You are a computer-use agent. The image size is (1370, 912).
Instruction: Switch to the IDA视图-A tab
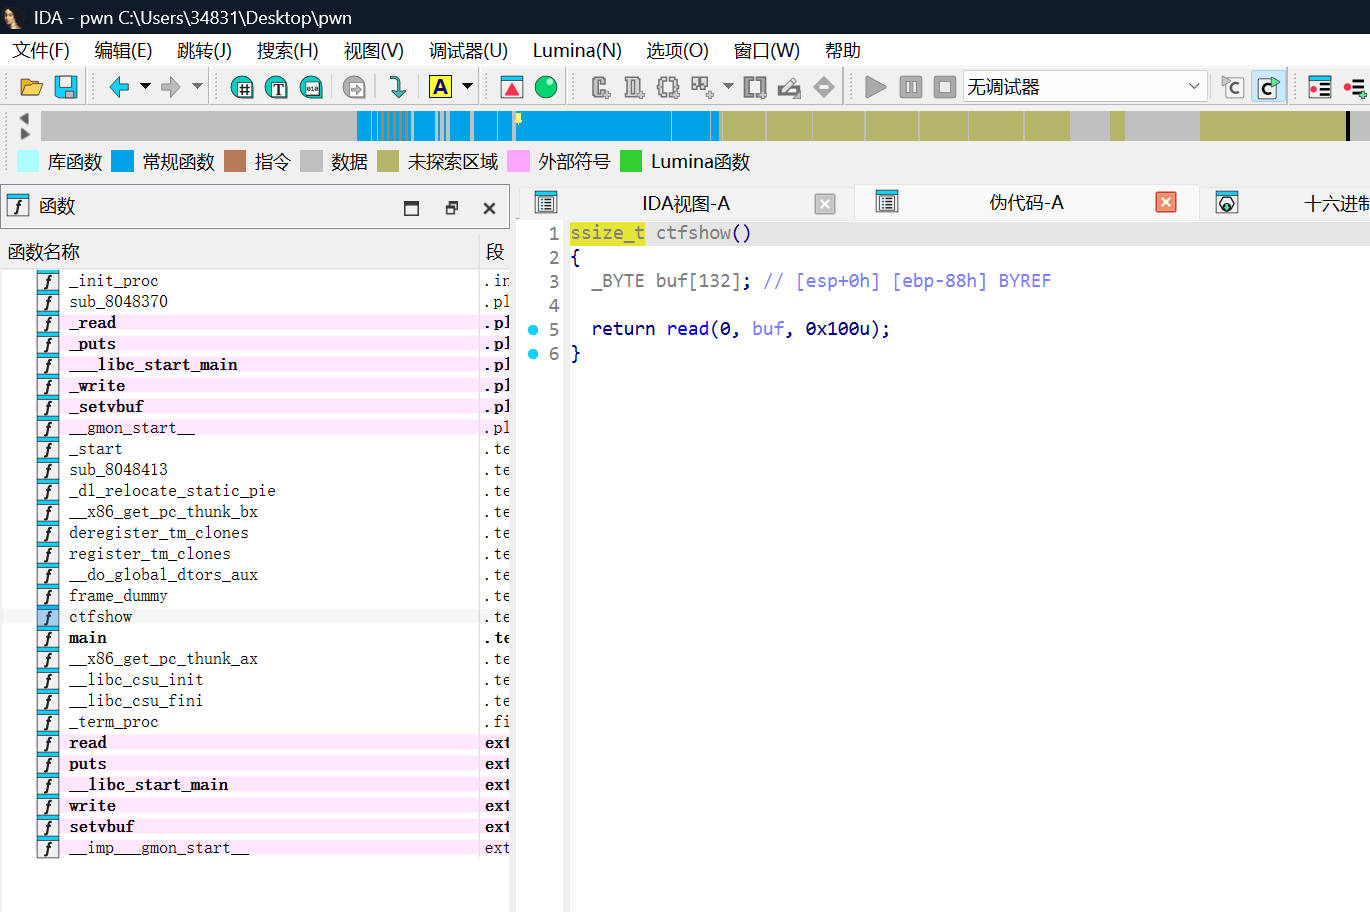pos(685,203)
